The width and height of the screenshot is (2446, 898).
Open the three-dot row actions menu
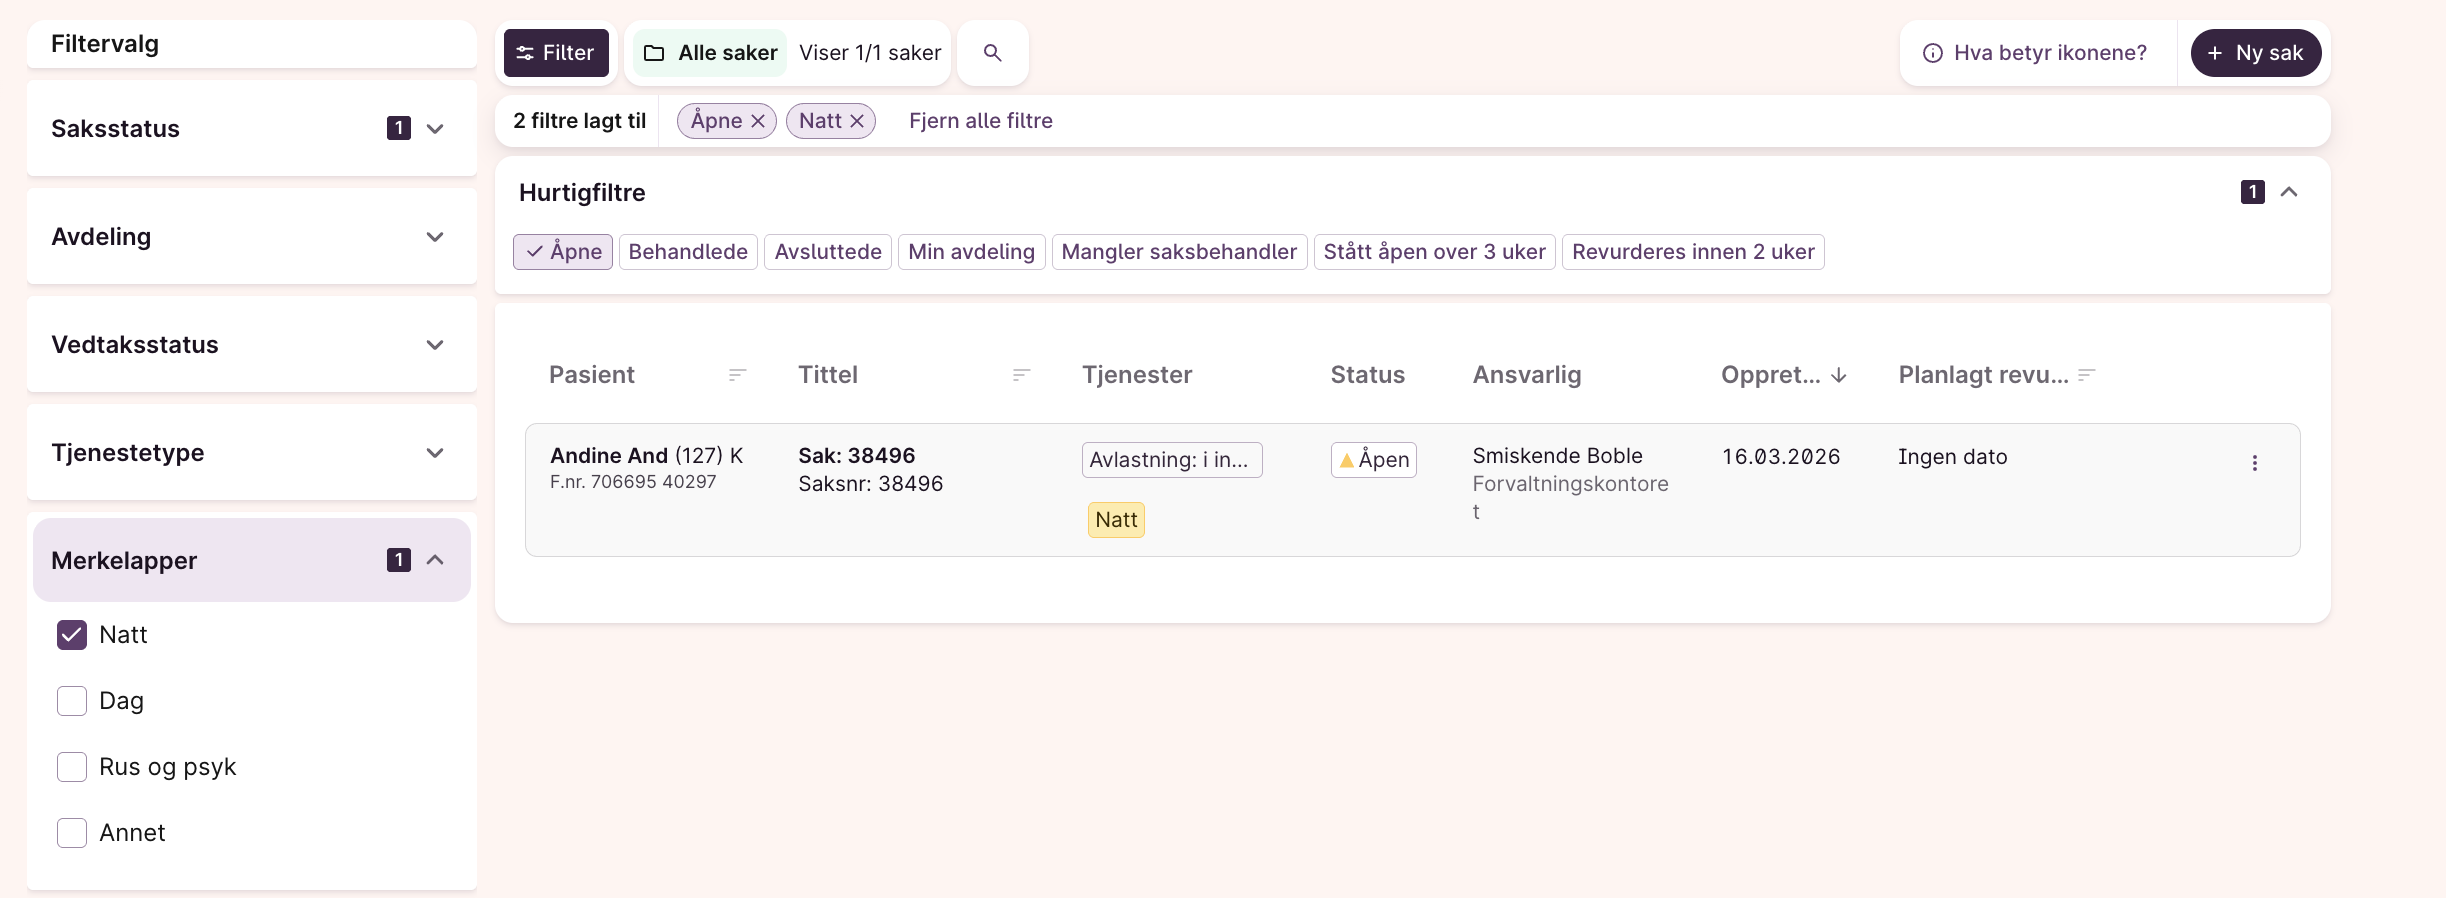[2254, 463]
